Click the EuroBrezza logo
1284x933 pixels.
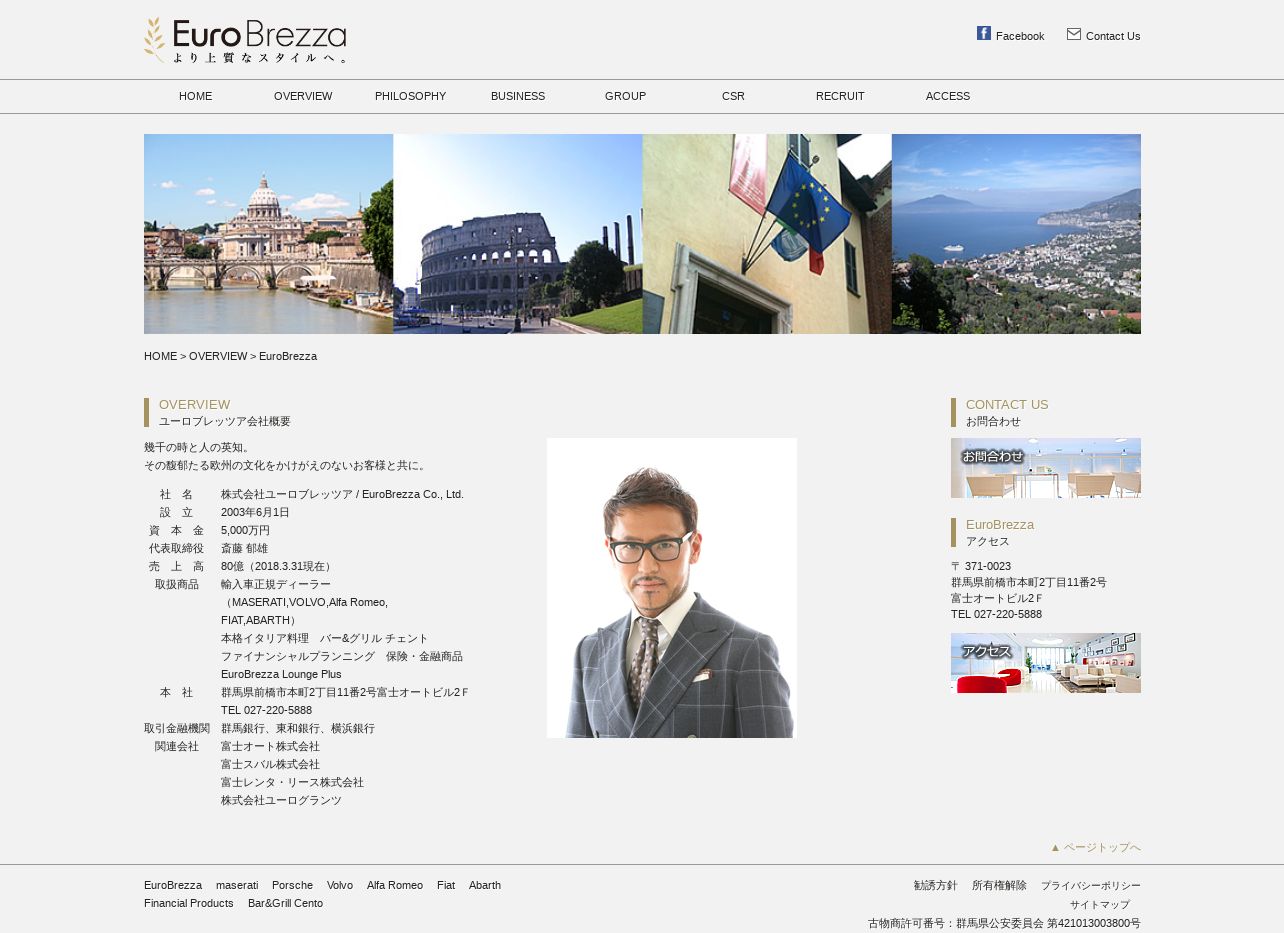(x=245, y=40)
